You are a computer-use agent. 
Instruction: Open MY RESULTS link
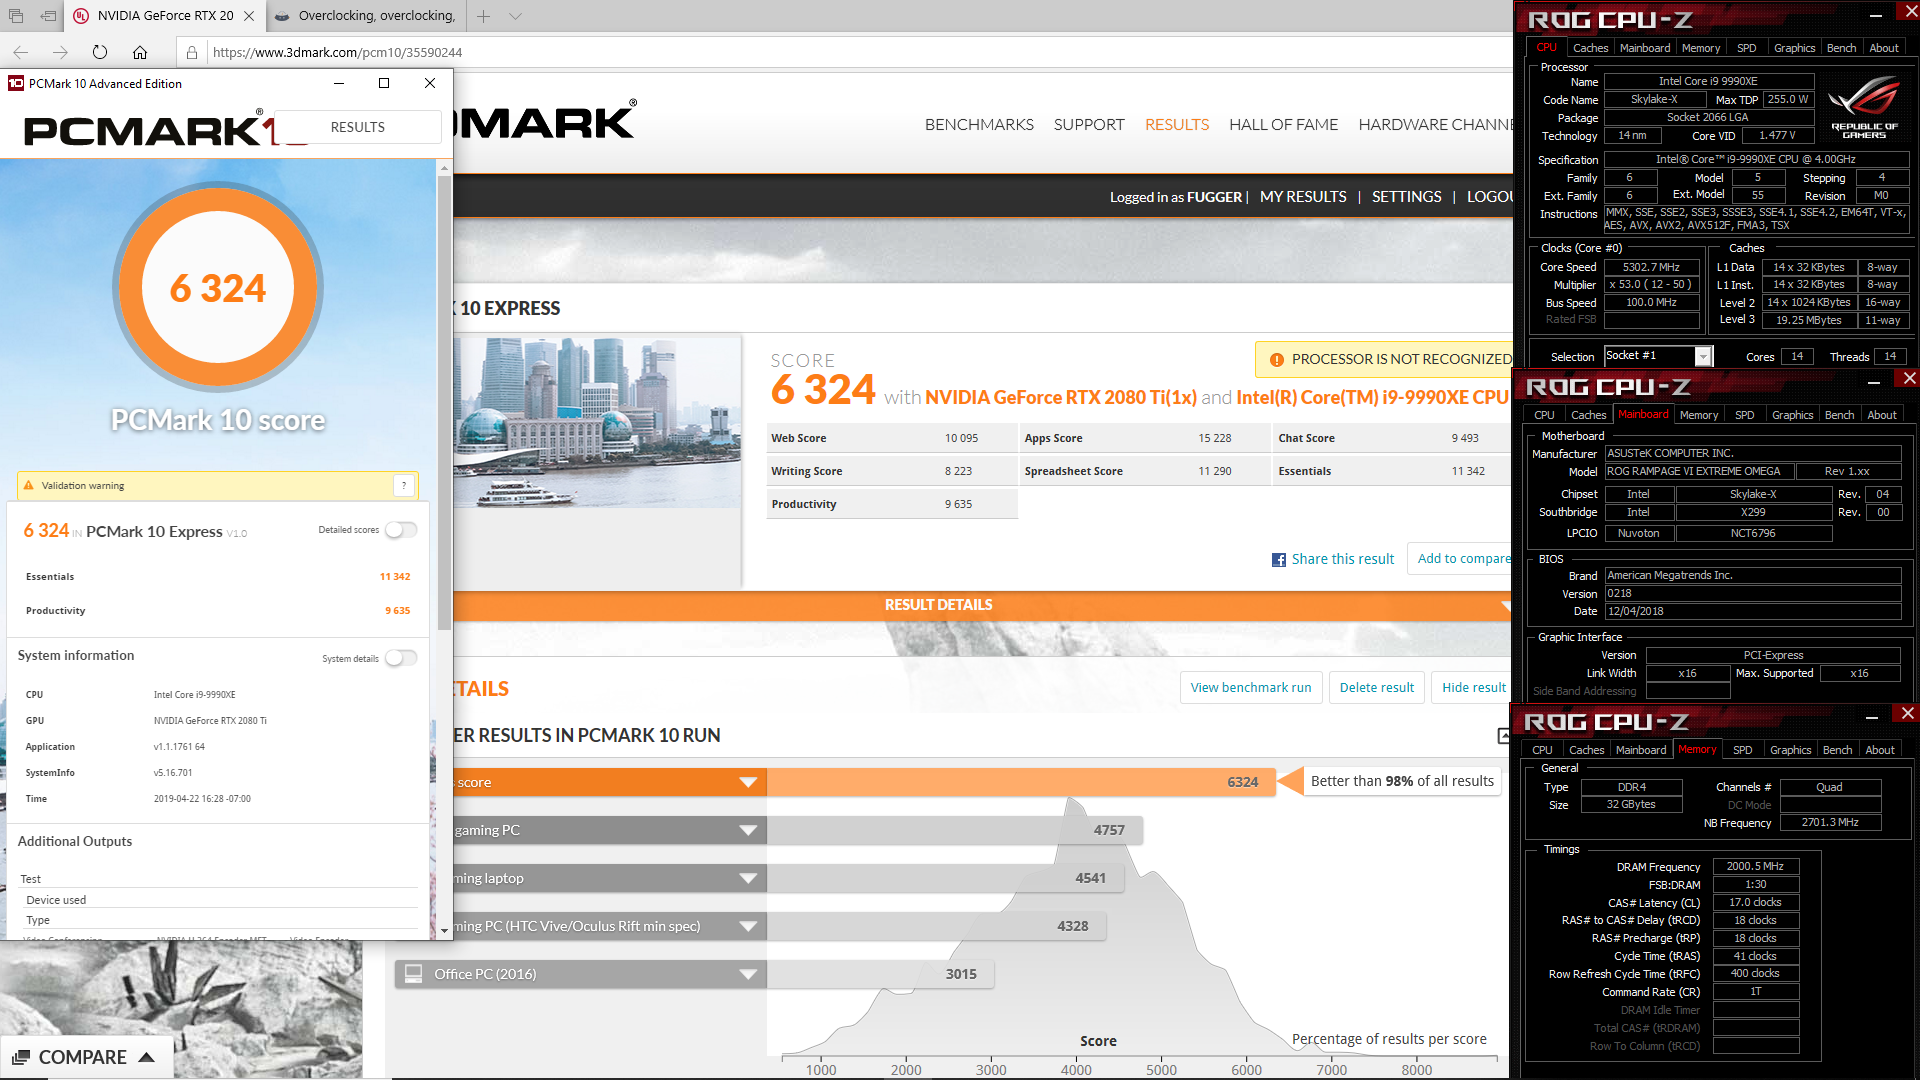pyautogui.click(x=1303, y=197)
